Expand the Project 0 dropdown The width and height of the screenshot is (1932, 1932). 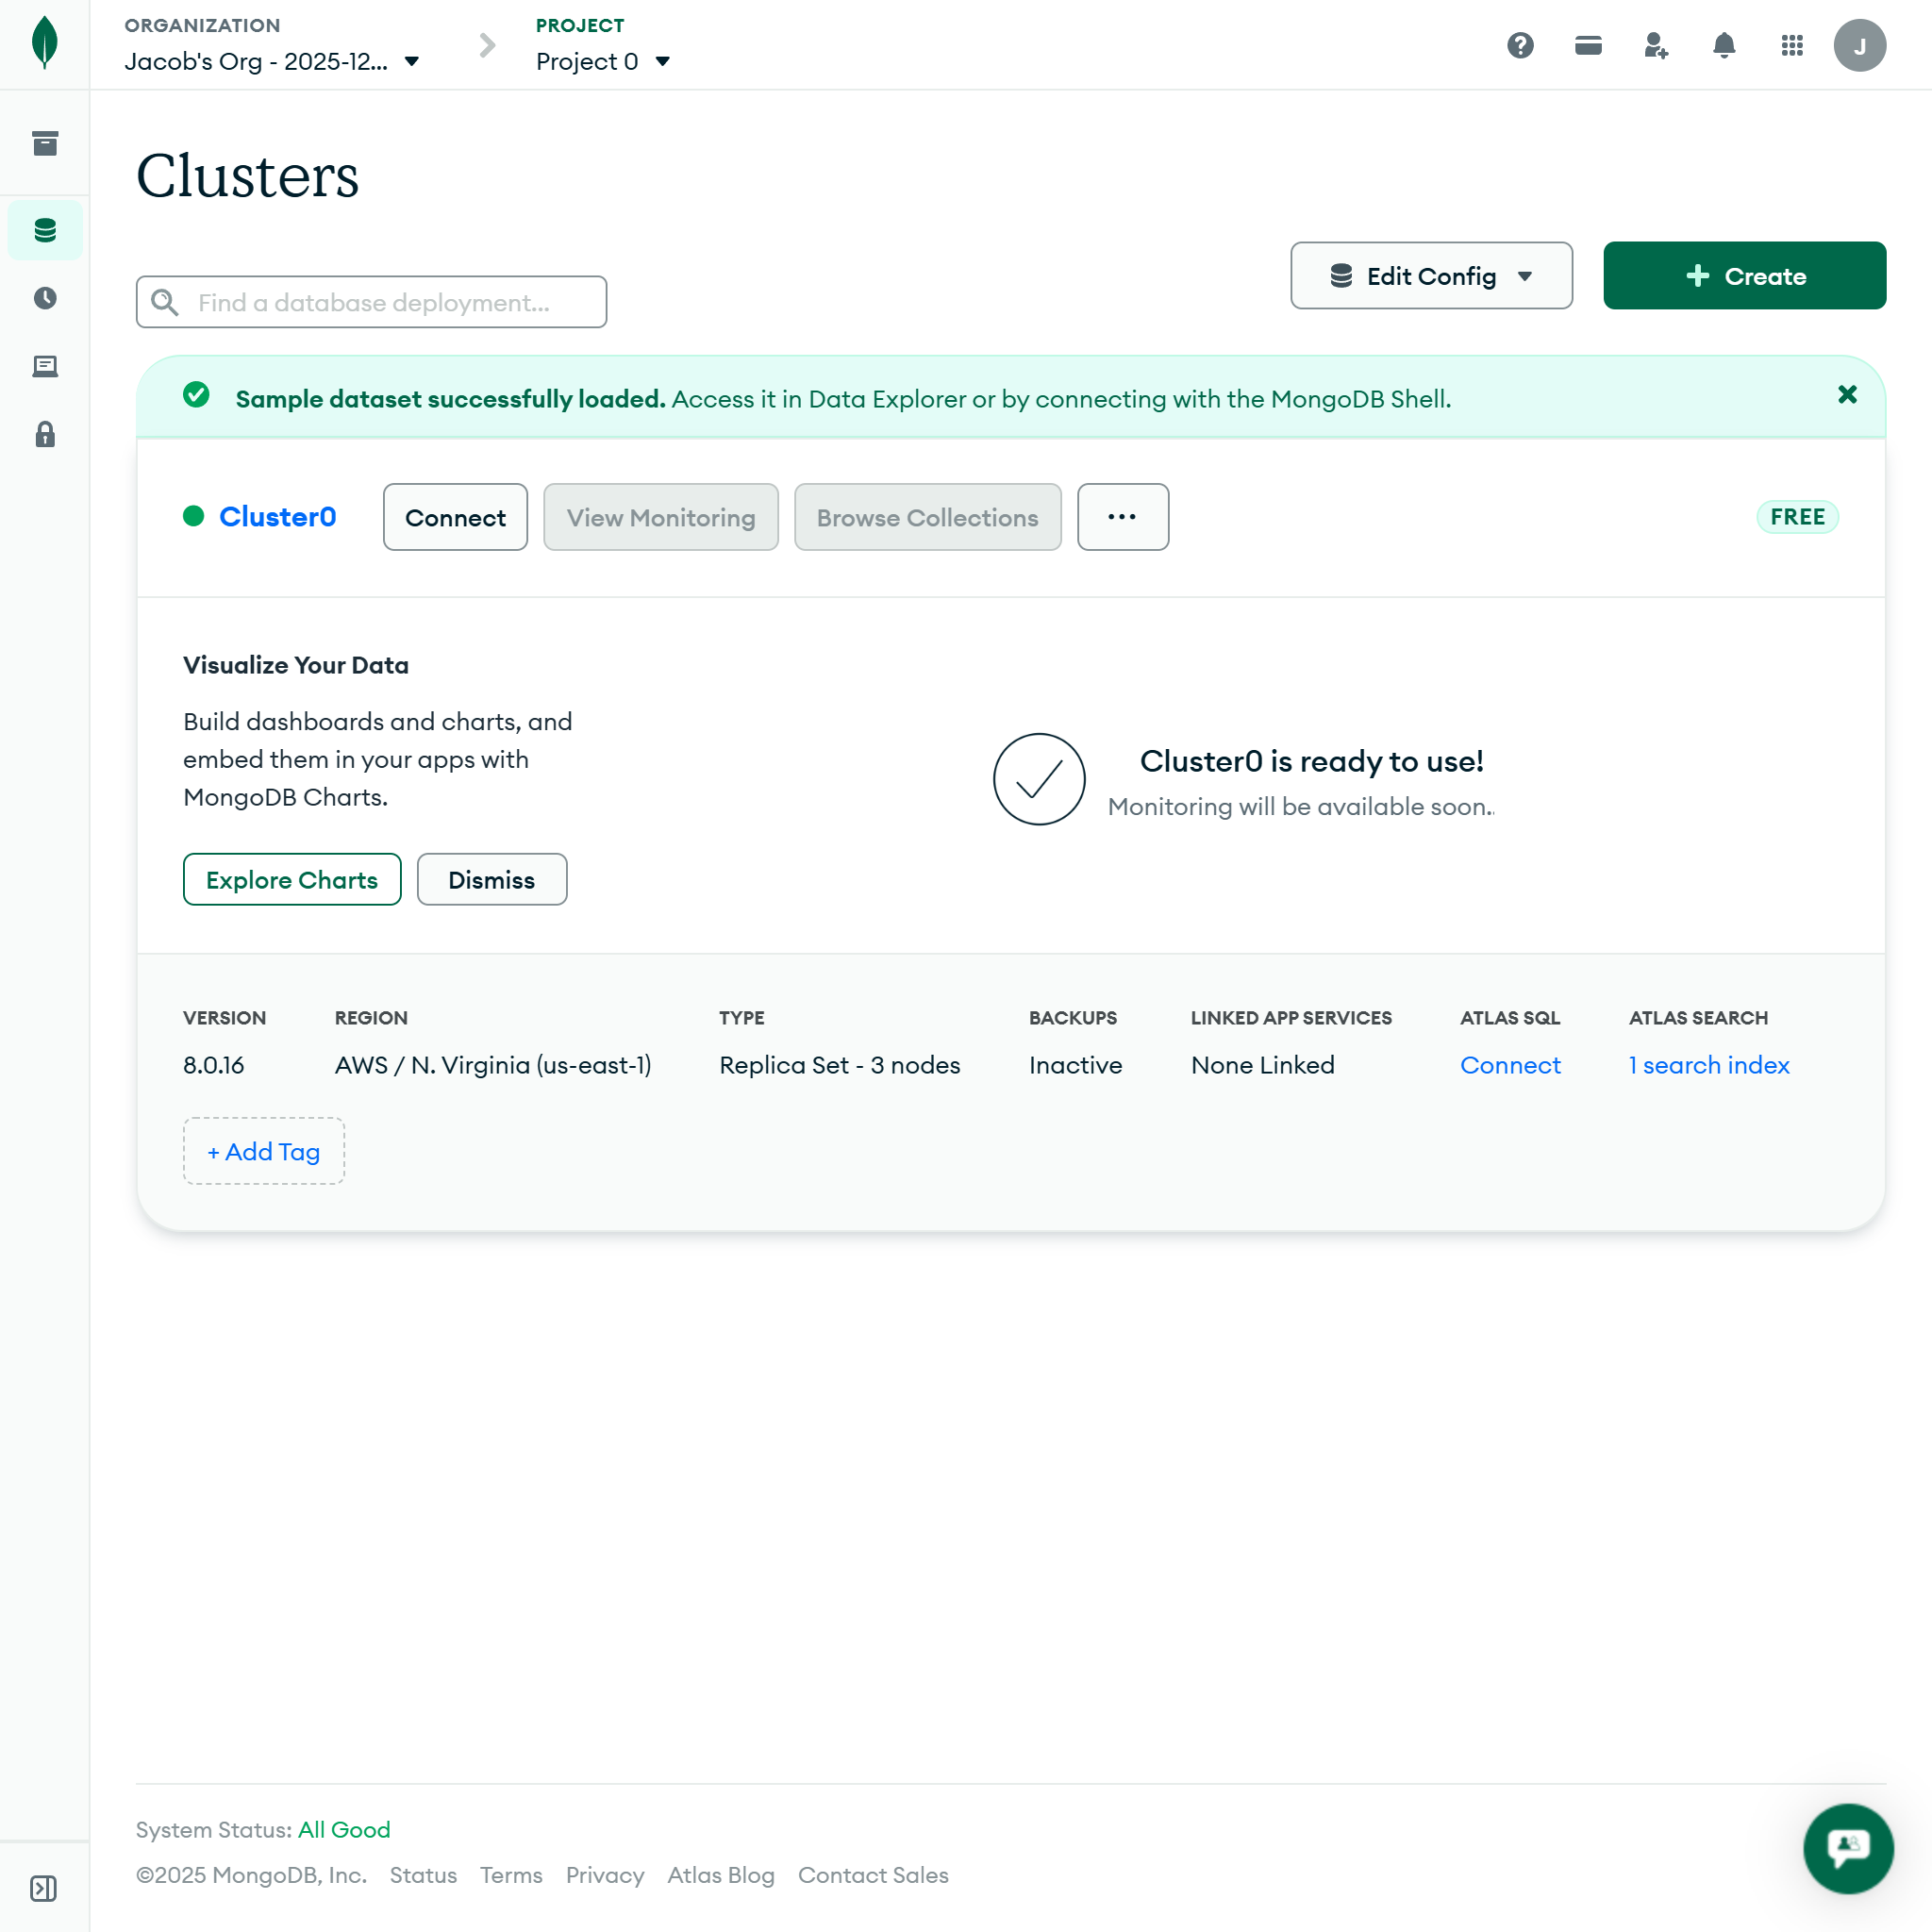coord(603,61)
